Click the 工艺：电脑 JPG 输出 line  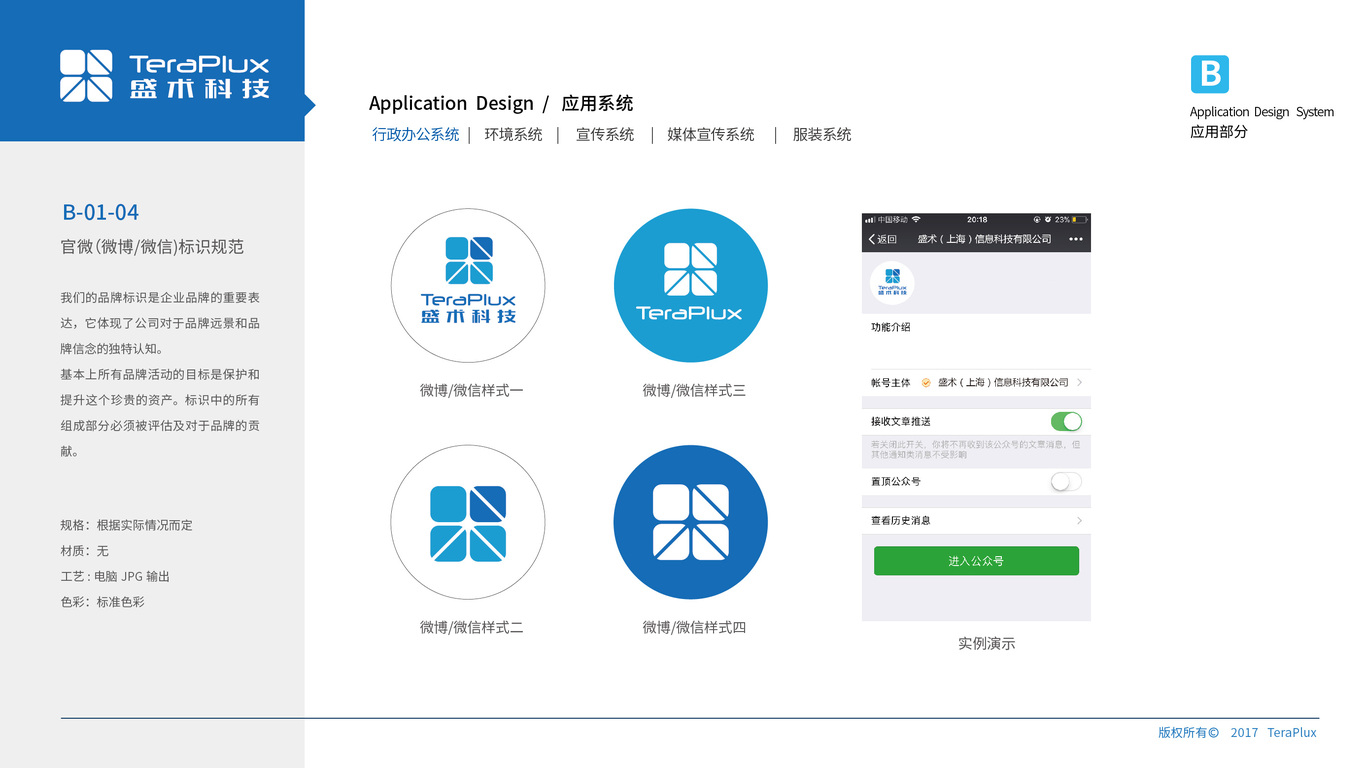115,577
